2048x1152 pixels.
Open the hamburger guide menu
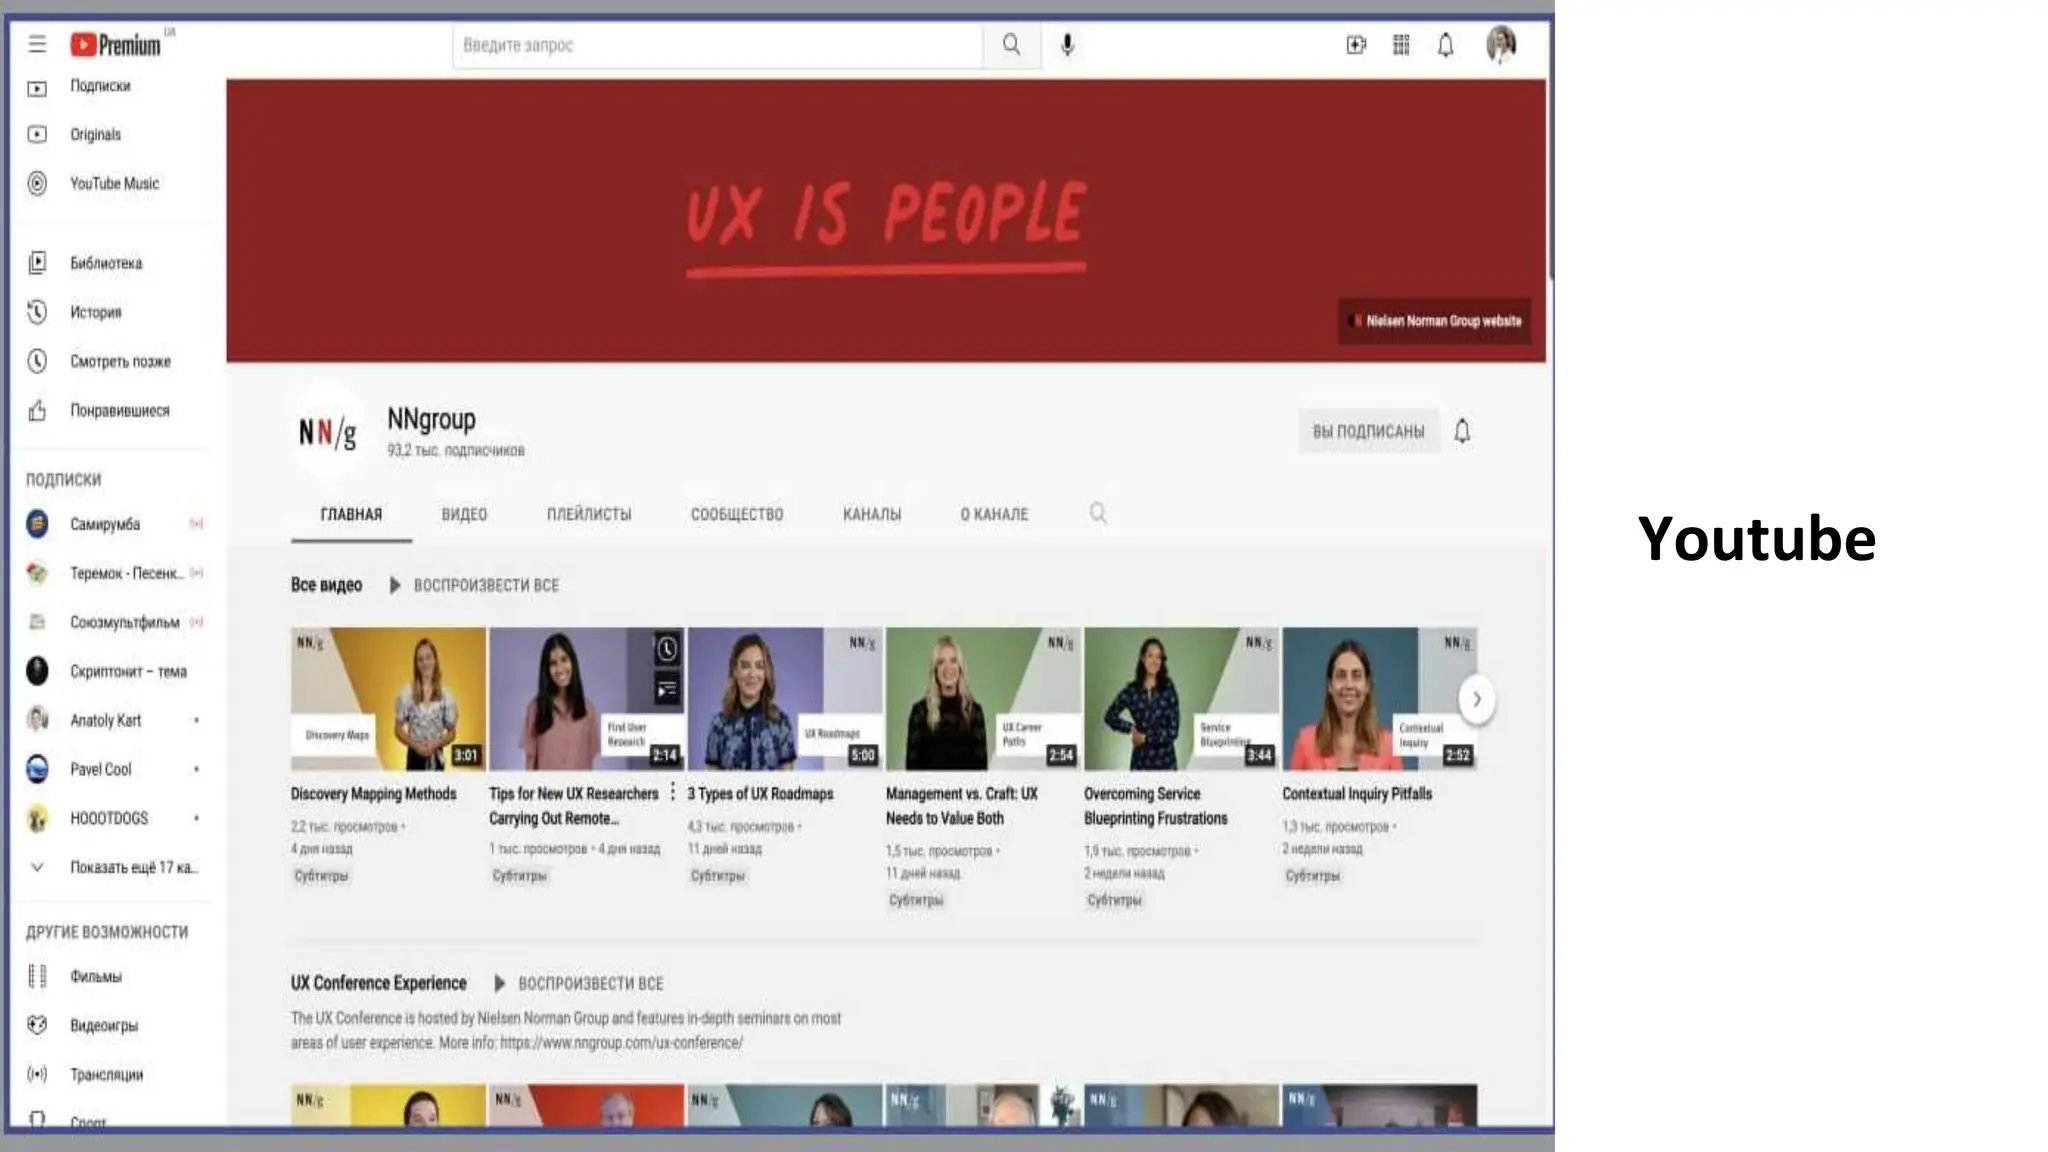pyautogui.click(x=37, y=44)
